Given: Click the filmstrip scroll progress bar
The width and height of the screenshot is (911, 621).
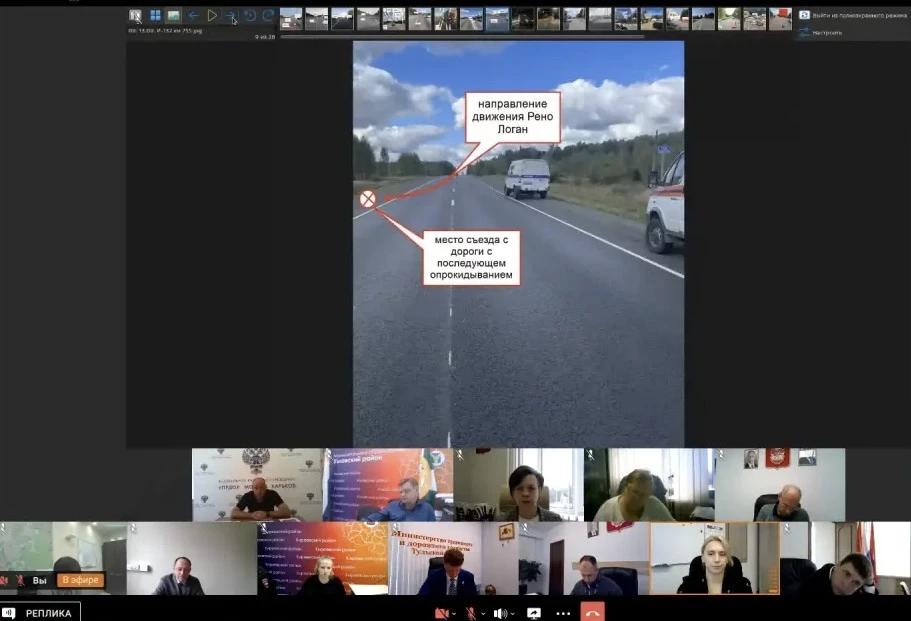Looking at the screenshot, I should point(462,37).
